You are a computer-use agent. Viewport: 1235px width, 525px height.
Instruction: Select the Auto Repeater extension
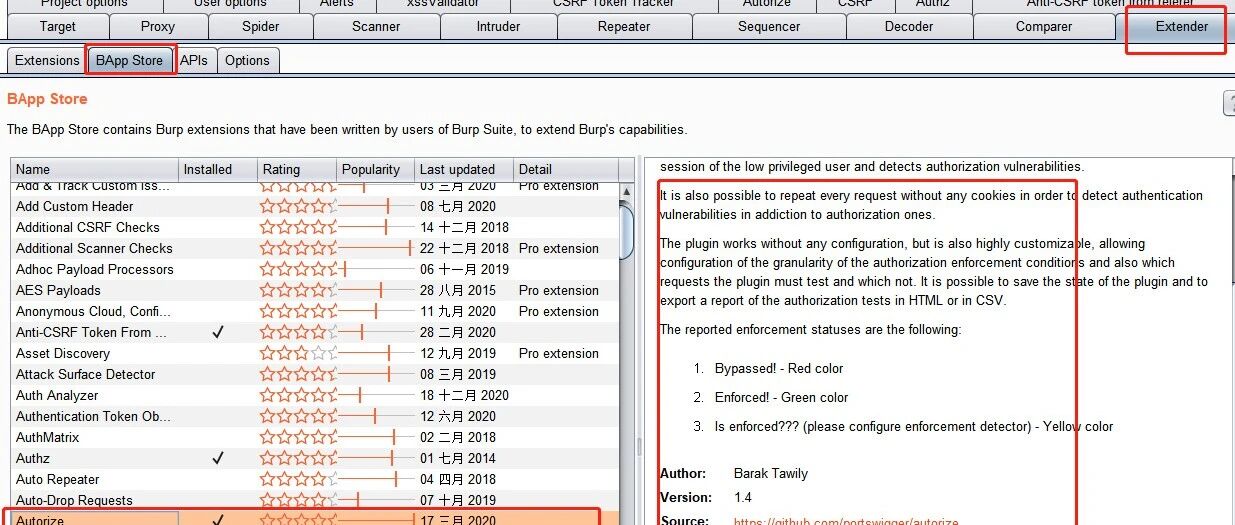tap(315, 479)
